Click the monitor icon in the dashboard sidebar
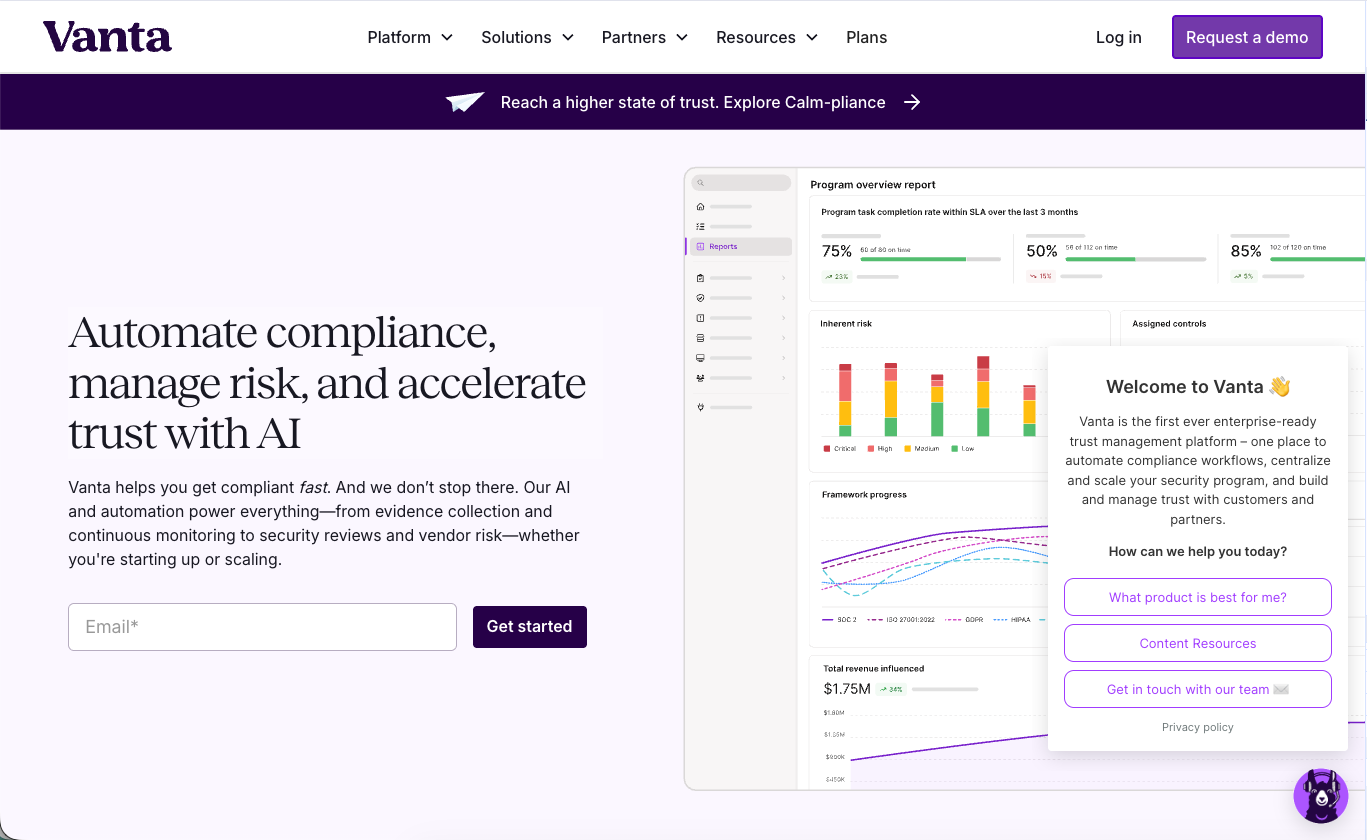Screen dimensions: 1367x840 pos(700,358)
